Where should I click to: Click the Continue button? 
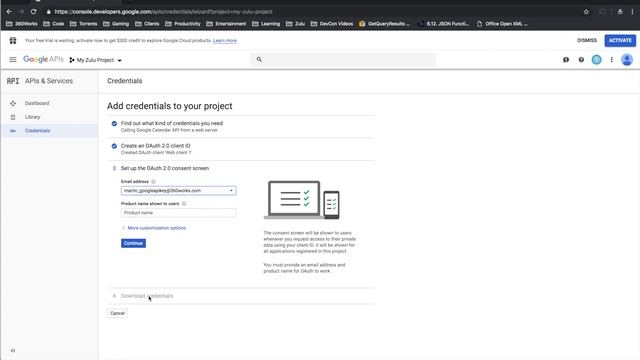click(x=133, y=243)
